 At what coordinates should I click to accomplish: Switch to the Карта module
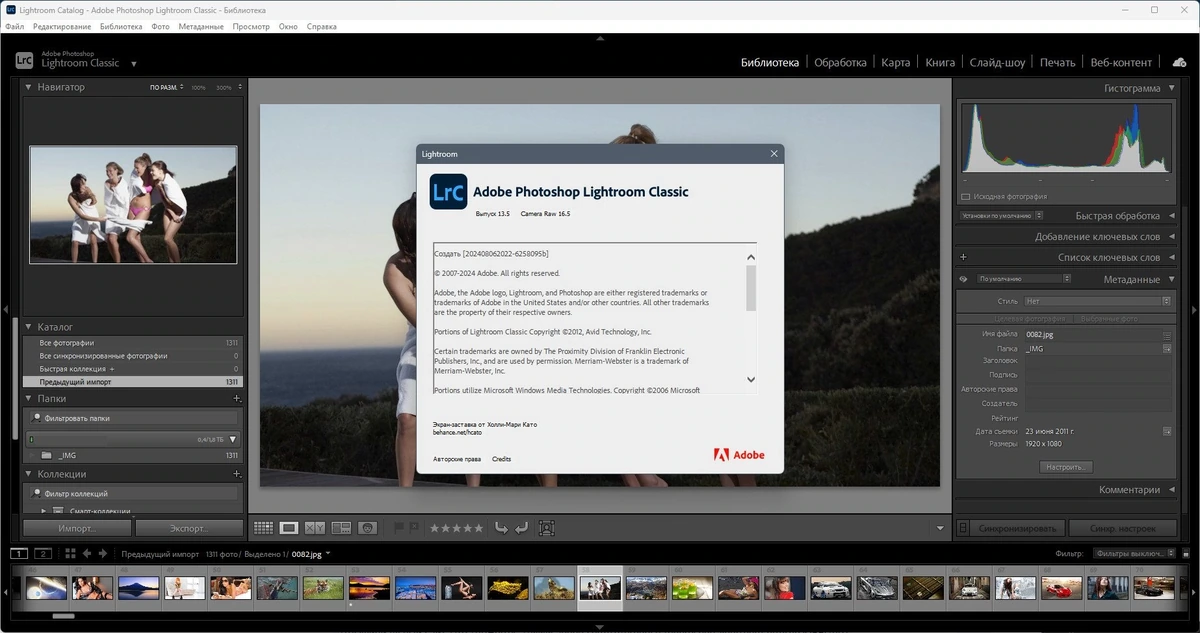(x=896, y=62)
